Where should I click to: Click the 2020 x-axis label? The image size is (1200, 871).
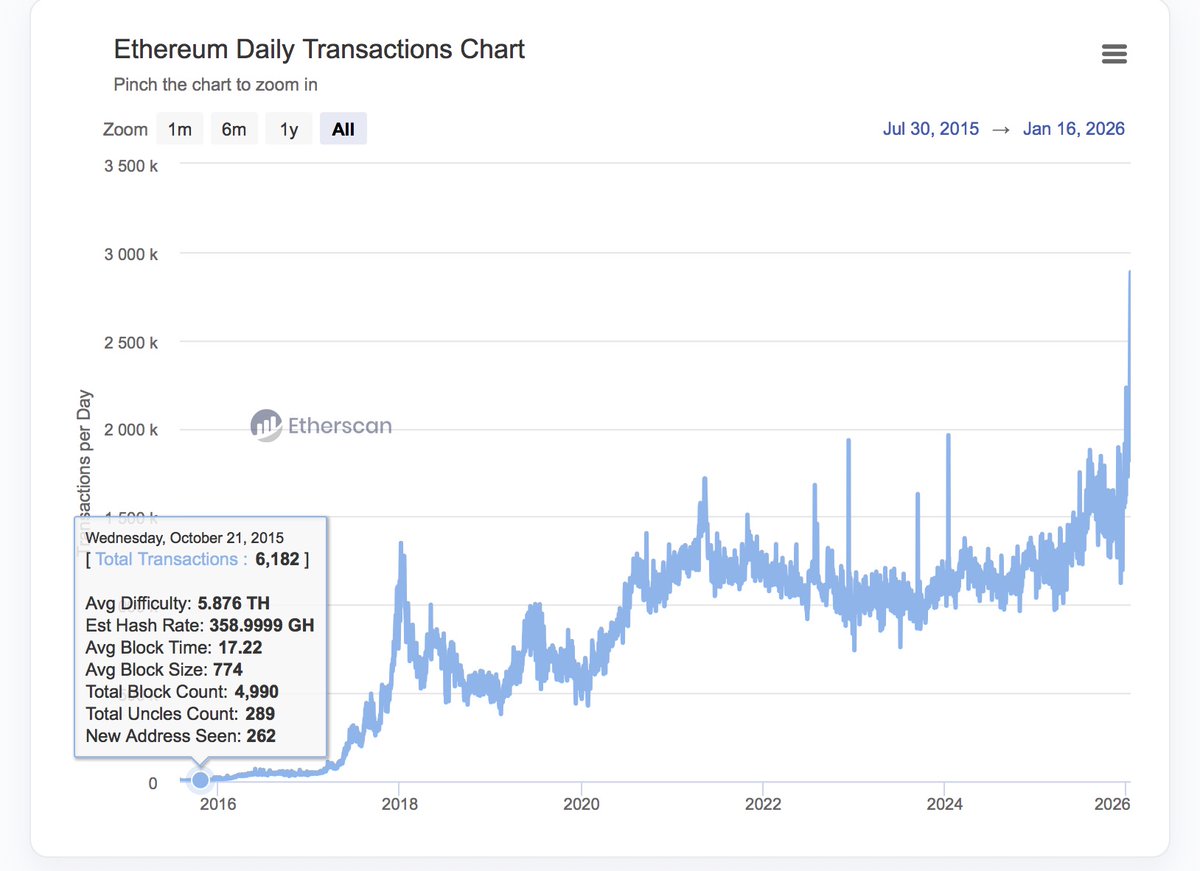pos(581,803)
